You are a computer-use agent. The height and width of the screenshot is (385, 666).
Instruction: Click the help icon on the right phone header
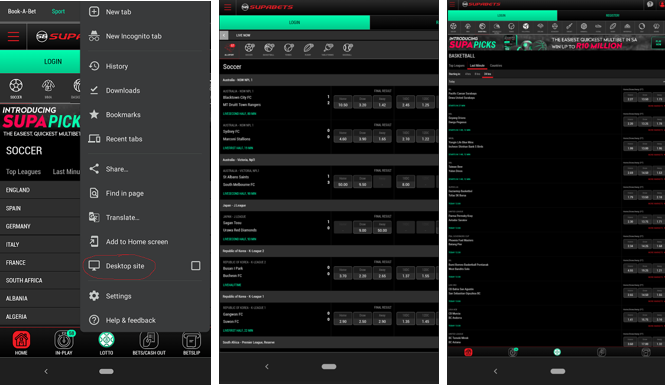click(650, 4)
